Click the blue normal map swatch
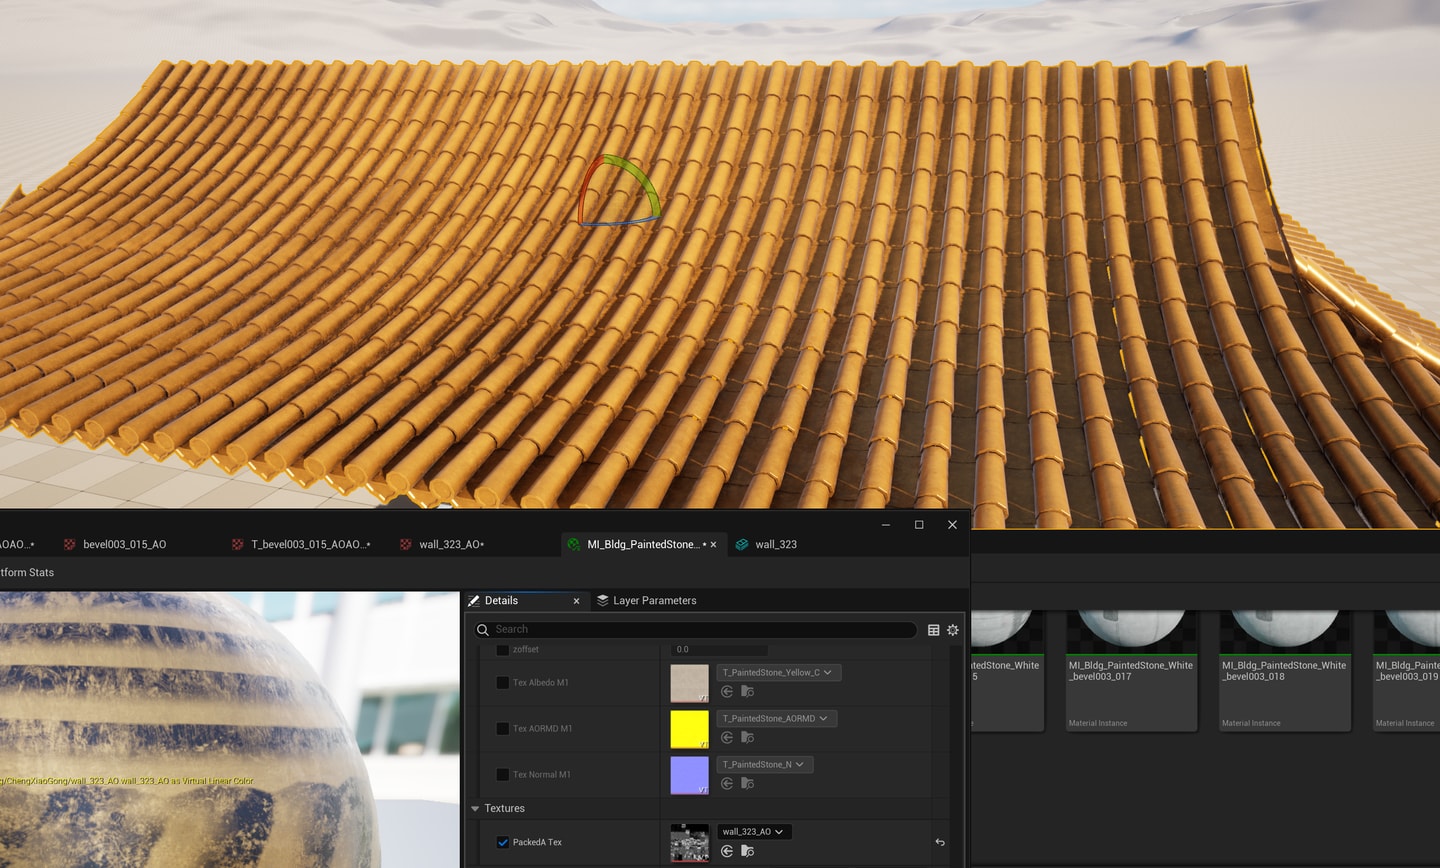The height and width of the screenshot is (868, 1440). pos(689,775)
